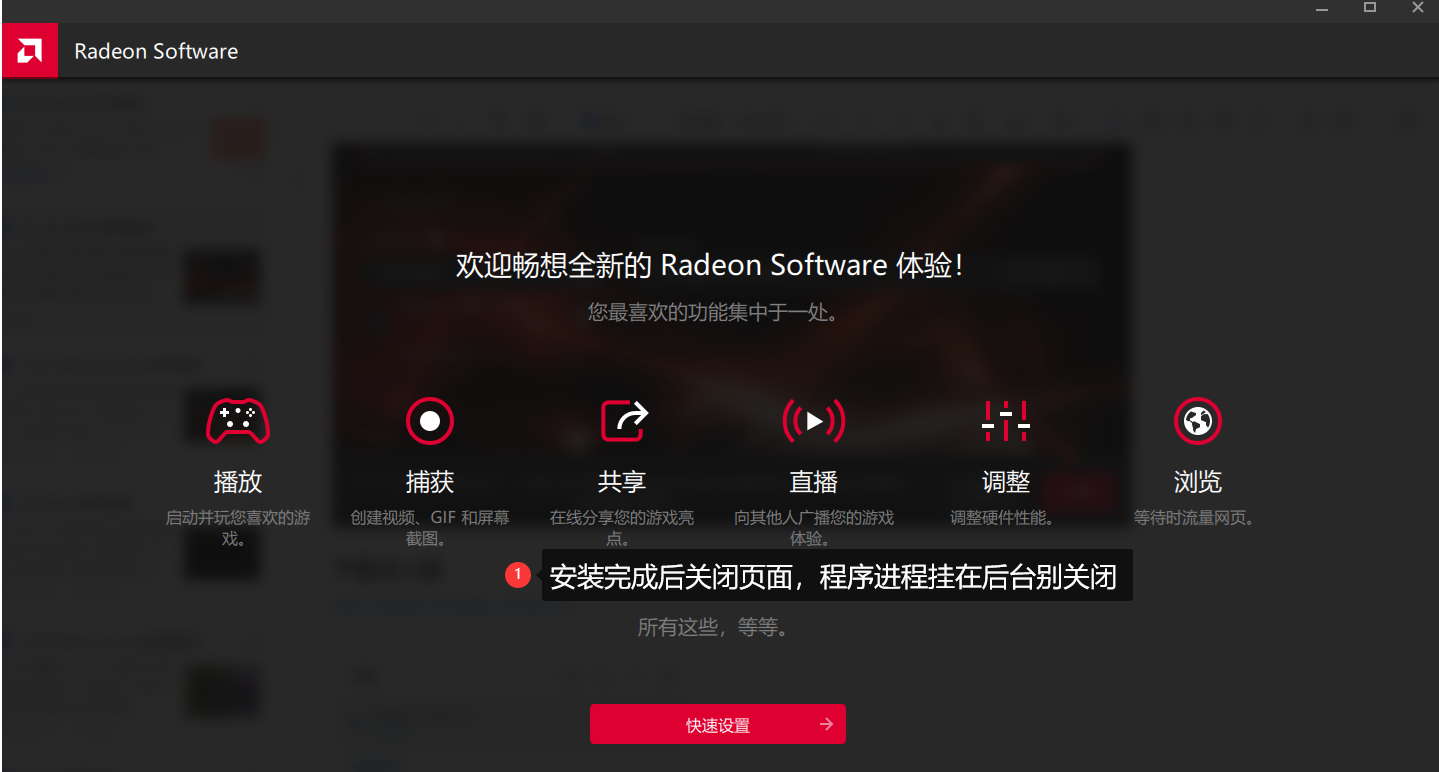Click the AMD logo icon
Image resolution: width=1439 pixels, height=772 pixels.
[x=30, y=51]
